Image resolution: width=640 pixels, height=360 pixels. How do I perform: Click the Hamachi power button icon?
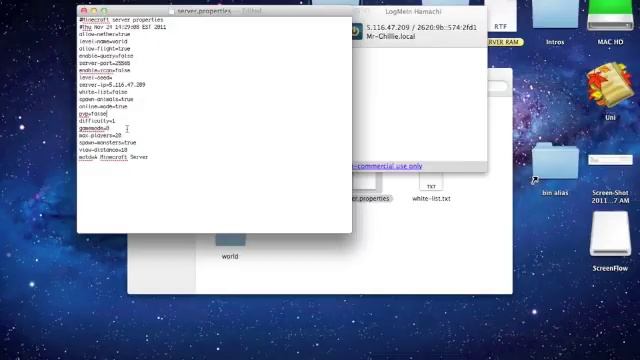[x=357, y=31]
